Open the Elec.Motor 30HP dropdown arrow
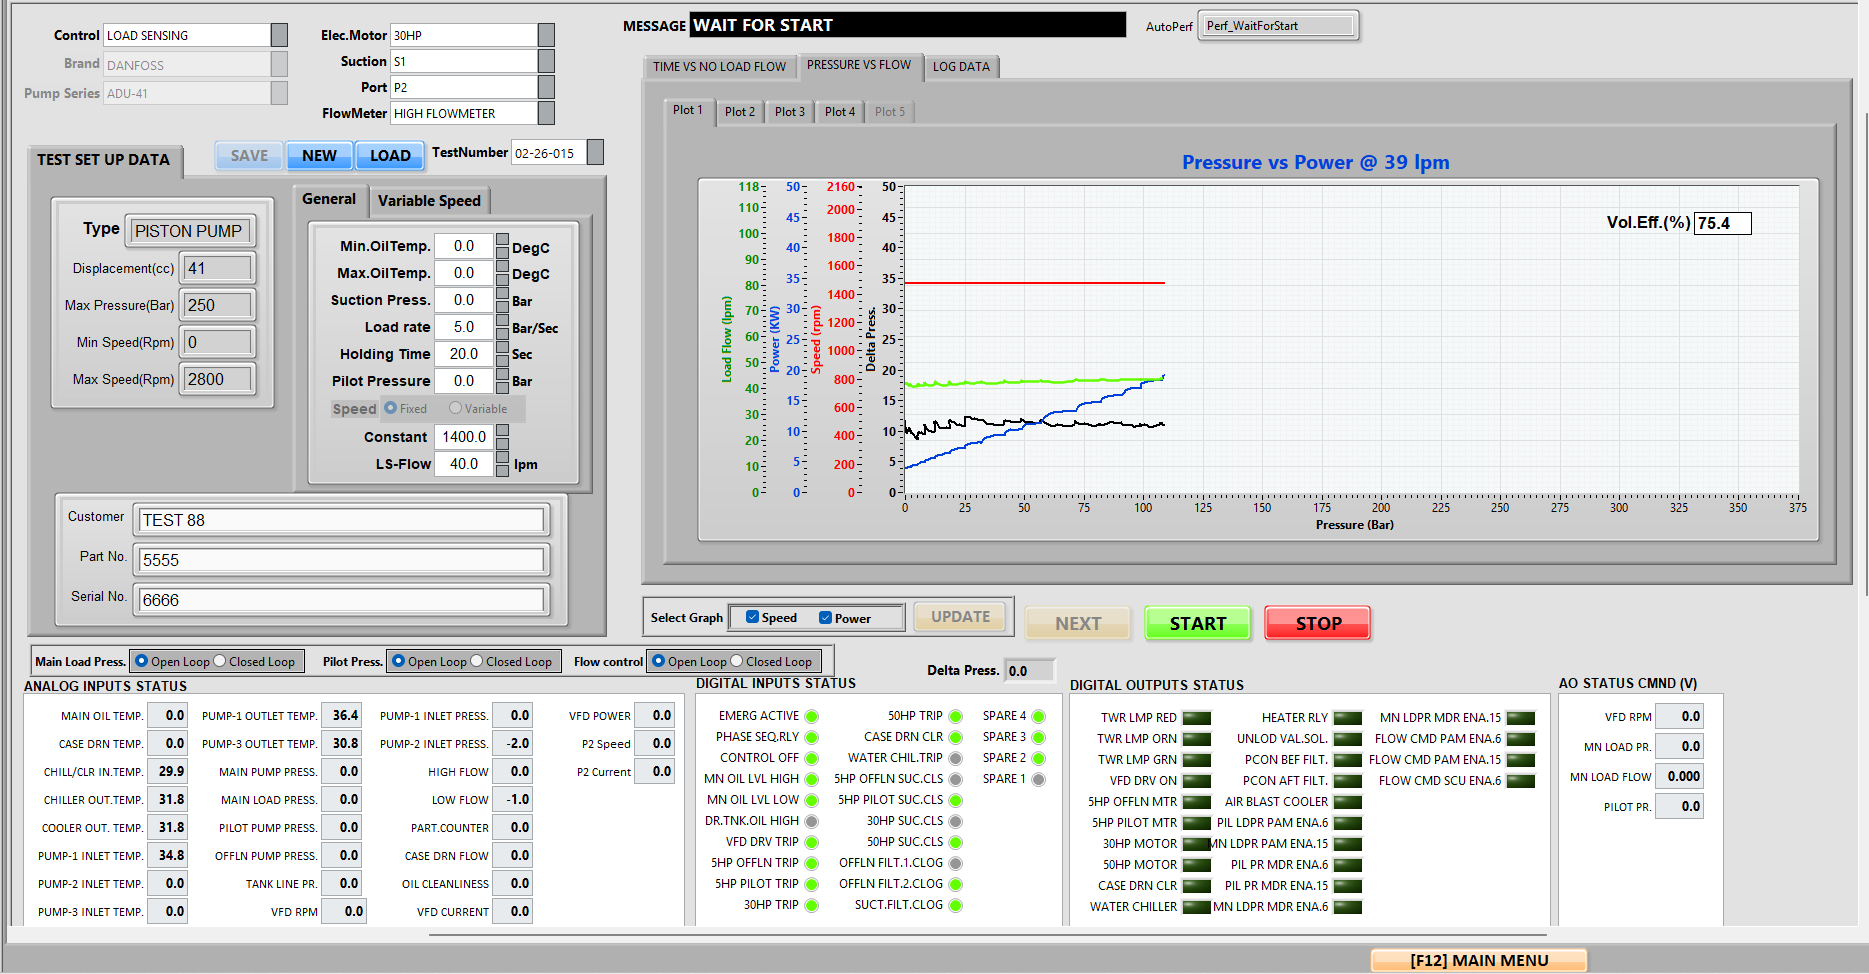 546,35
